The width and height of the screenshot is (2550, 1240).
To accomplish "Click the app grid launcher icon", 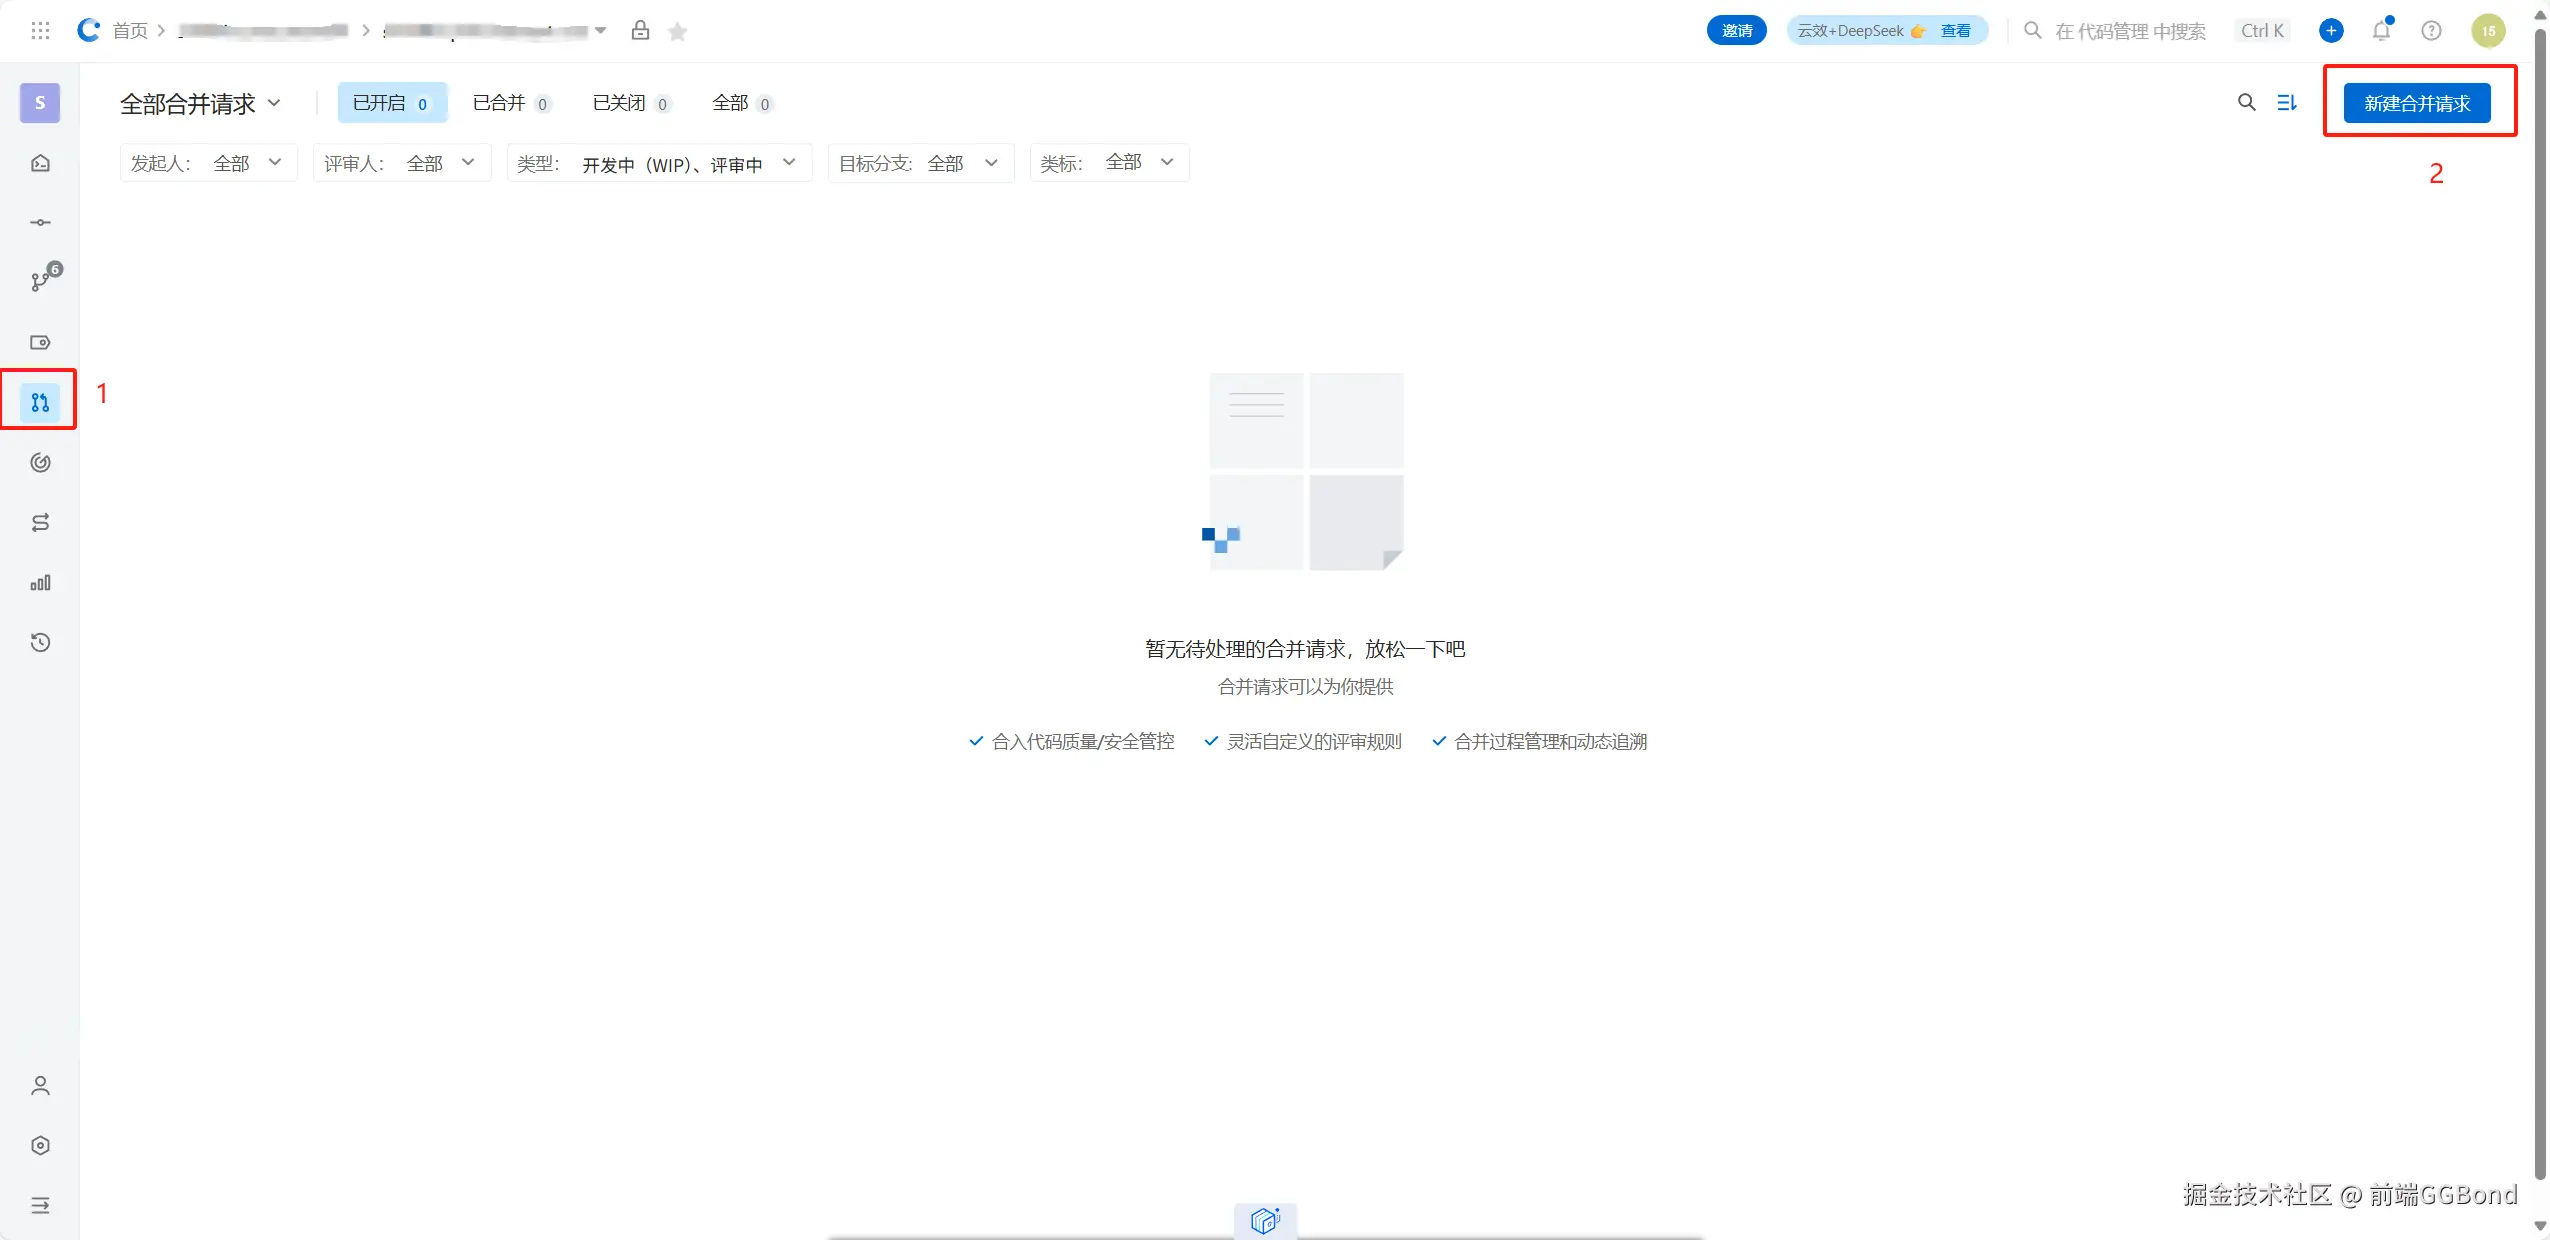I will pos(40,31).
